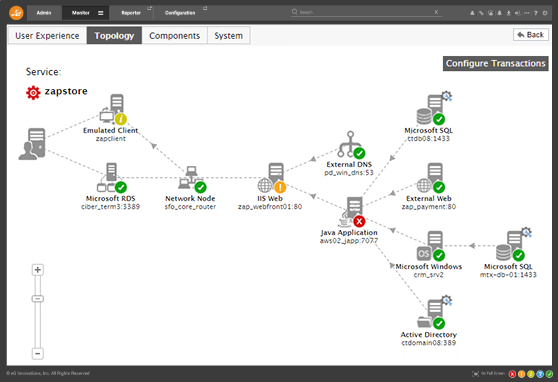Click the Go Full Screen link
The width and height of the screenshot is (558, 382).
click(489, 373)
